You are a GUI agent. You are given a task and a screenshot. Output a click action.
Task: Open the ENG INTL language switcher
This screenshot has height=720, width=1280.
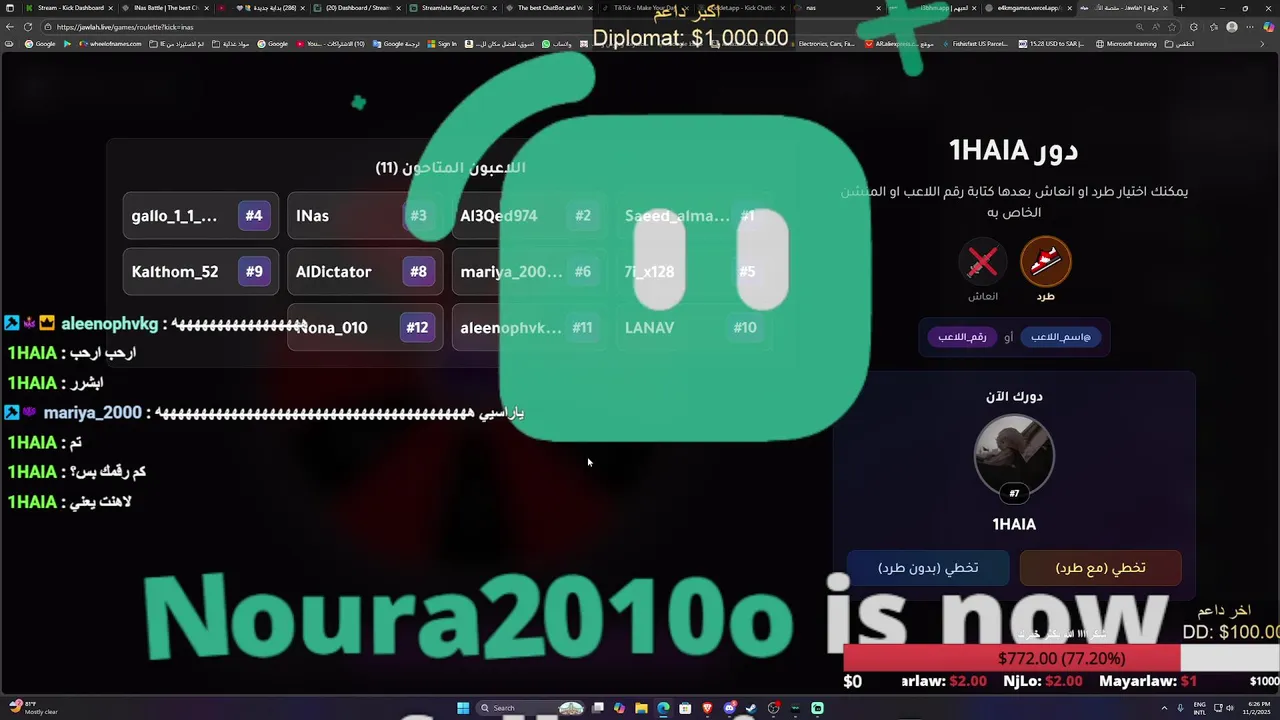(1199, 708)
